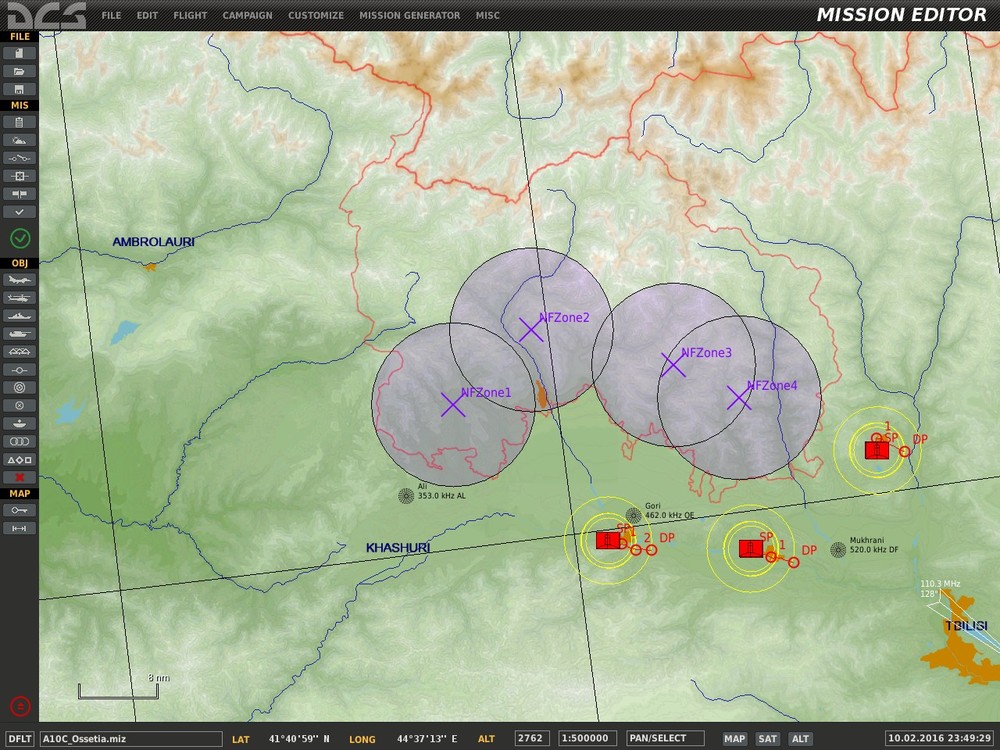Open the MISSION GENERATOR menu
1000x750 pixels.
tap(409, 15)
